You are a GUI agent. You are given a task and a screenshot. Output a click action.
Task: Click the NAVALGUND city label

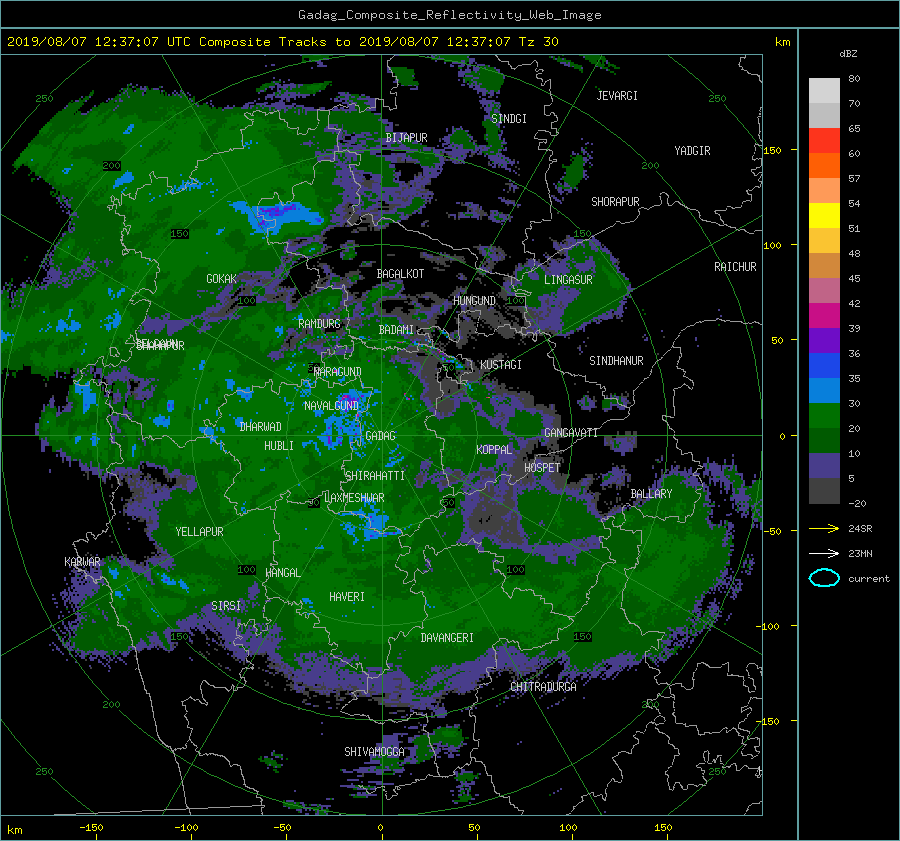coord(331,406)
